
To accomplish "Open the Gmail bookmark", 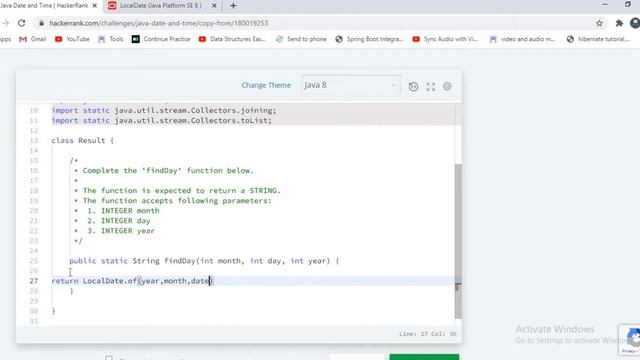I will coord(33,39).
